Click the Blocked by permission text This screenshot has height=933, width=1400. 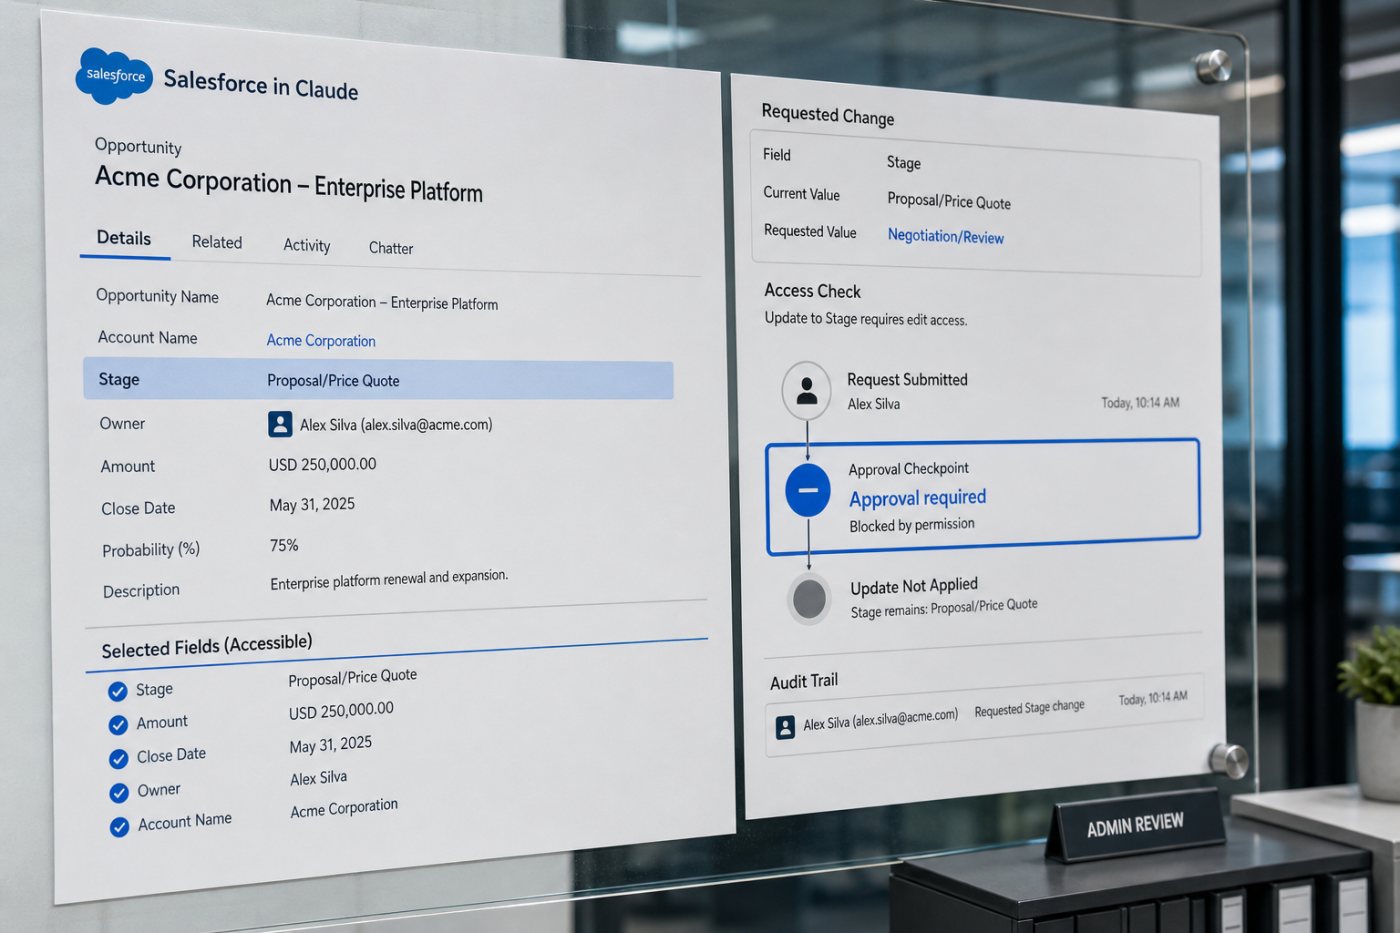tap(912, 525)
